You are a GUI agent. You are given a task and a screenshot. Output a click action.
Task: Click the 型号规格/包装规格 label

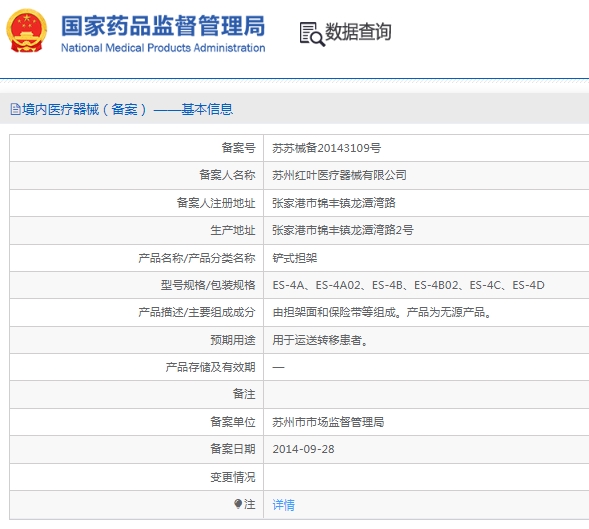[208, 285]
